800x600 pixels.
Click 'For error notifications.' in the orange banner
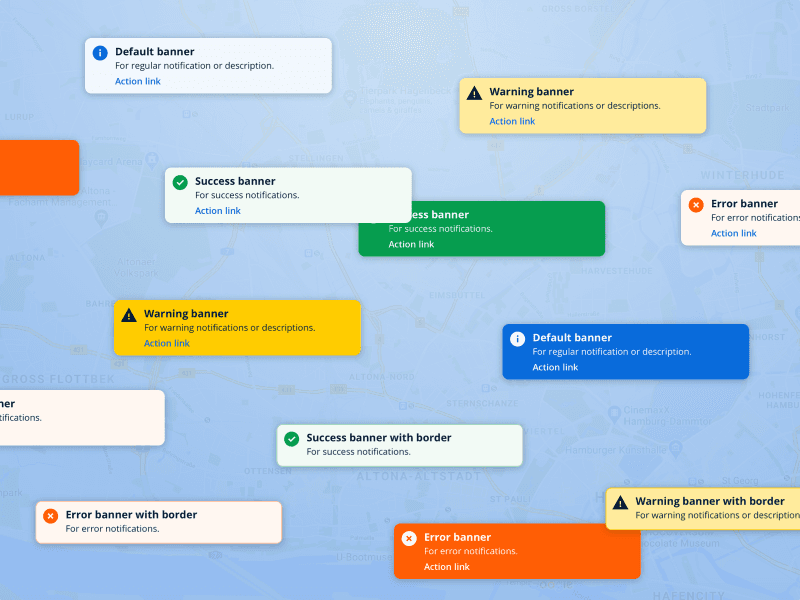click(470, 552)
